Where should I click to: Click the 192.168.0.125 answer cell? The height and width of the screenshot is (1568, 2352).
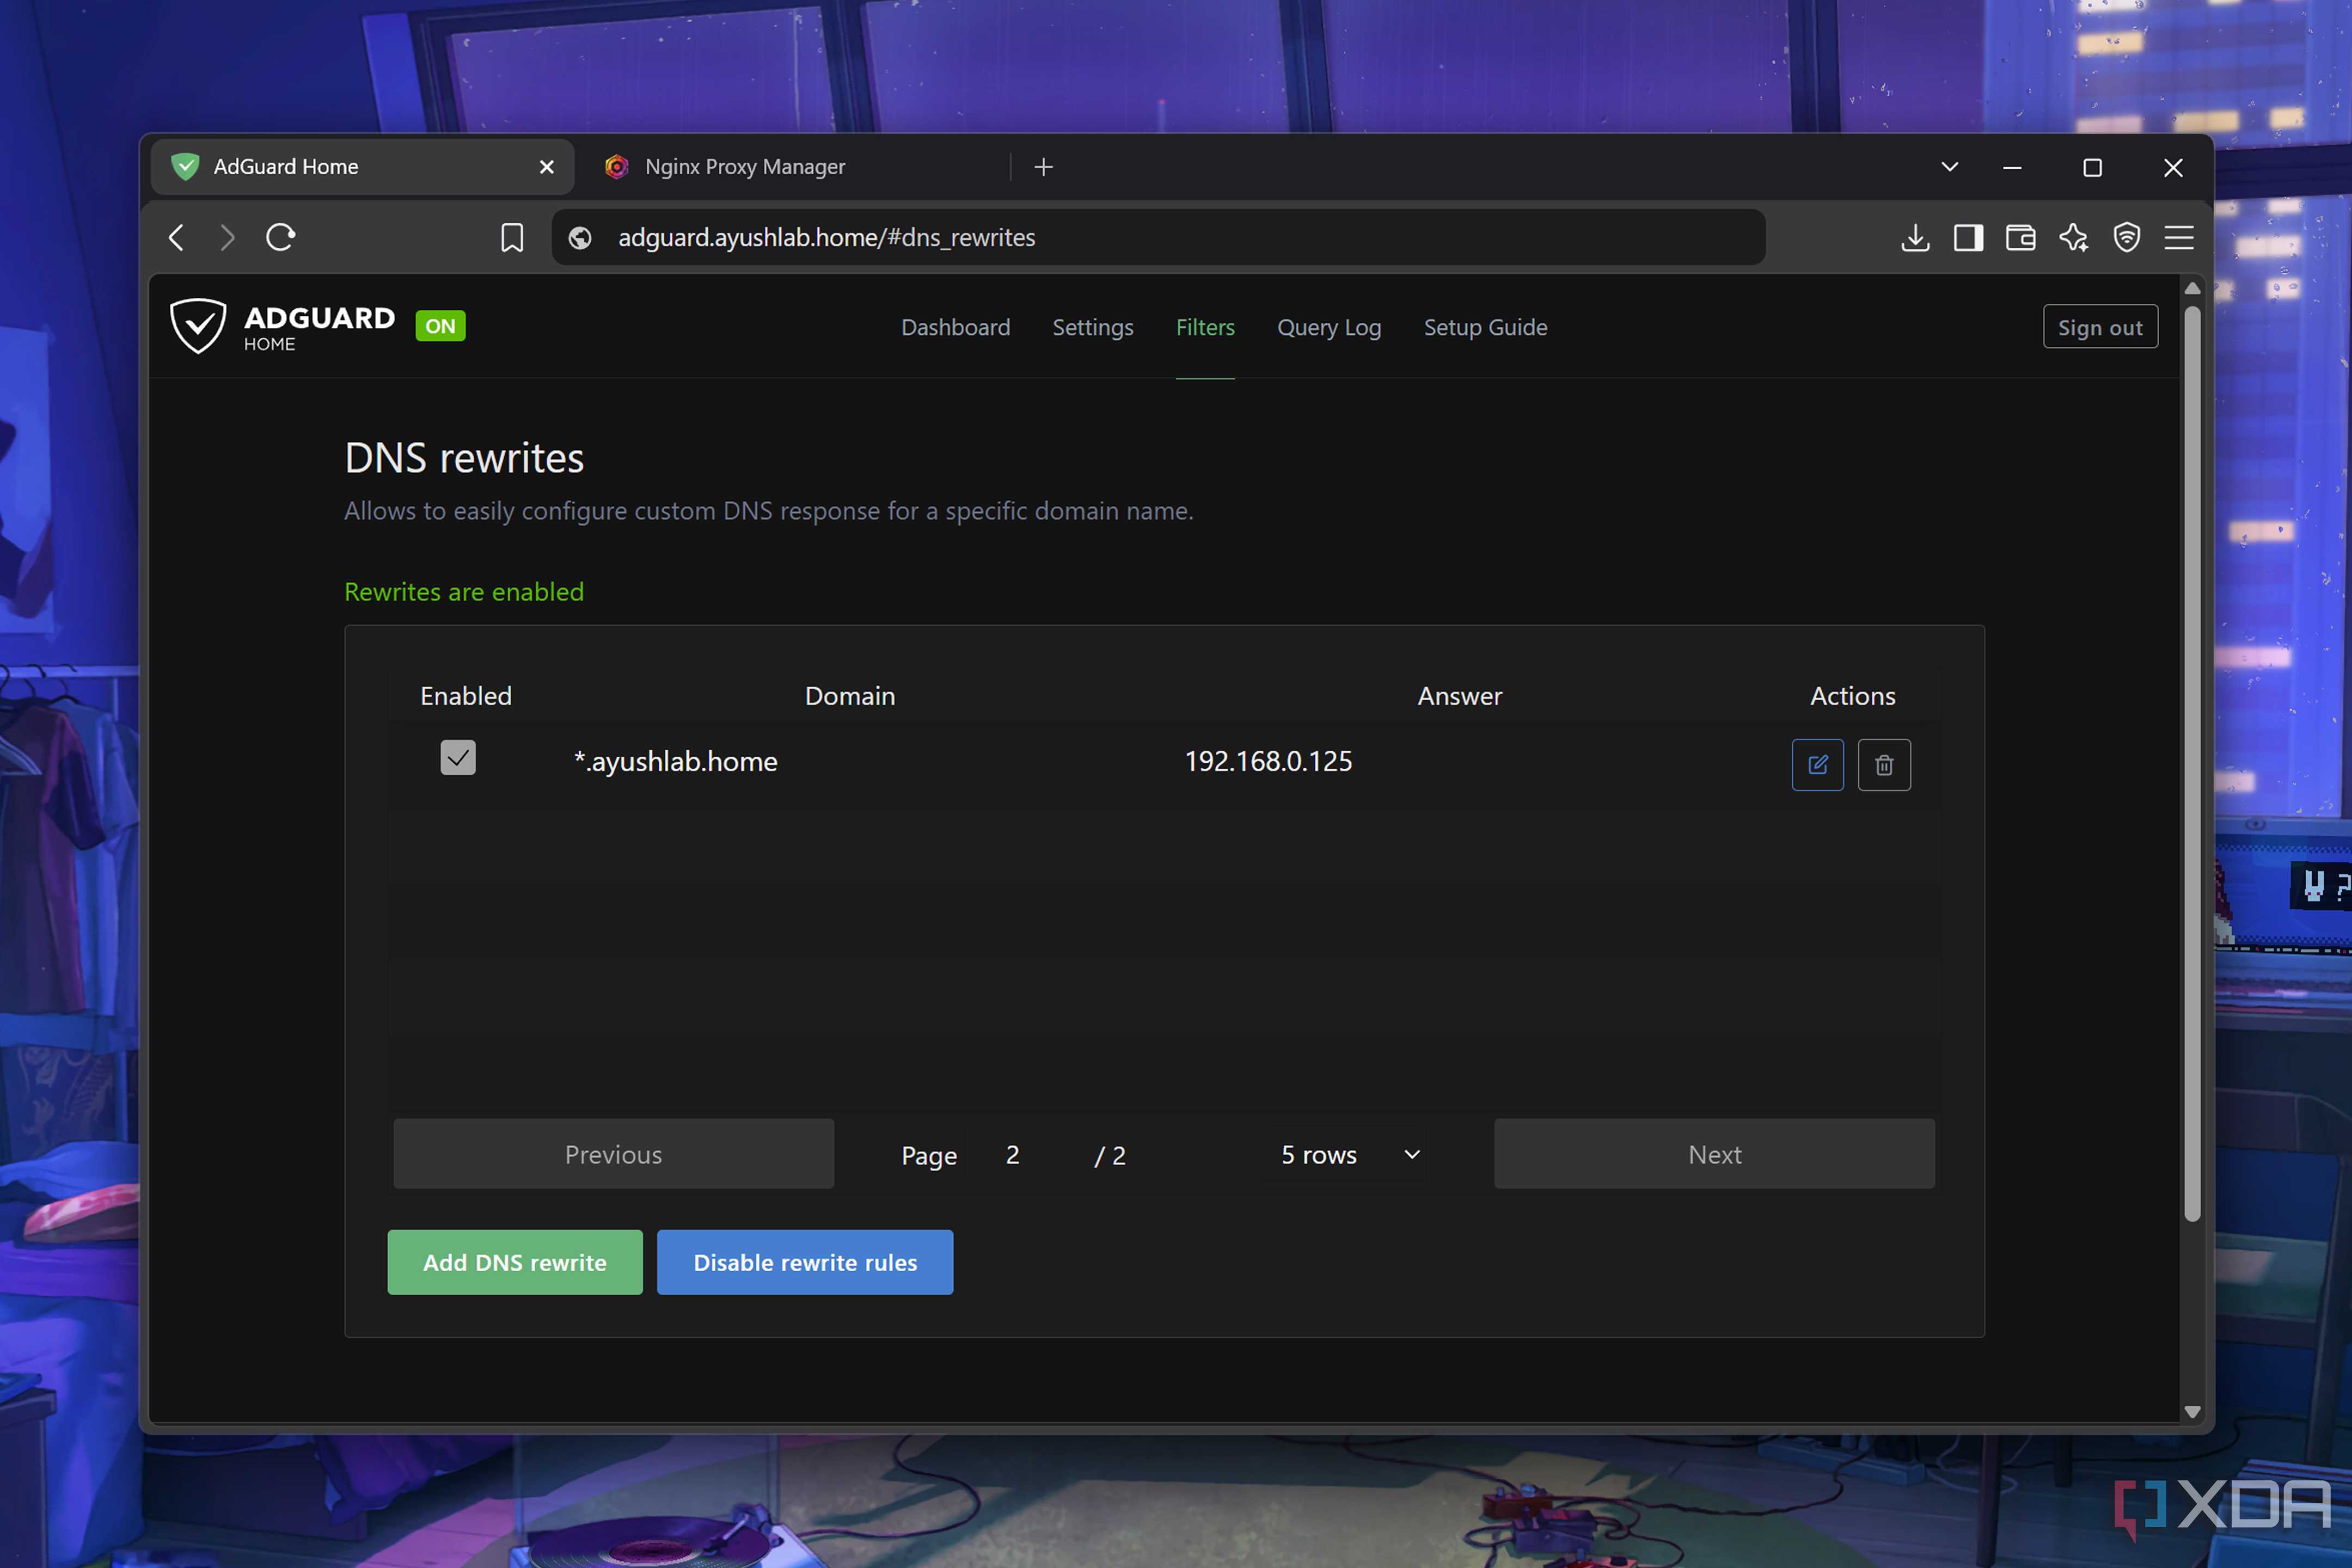(1268, 762)
